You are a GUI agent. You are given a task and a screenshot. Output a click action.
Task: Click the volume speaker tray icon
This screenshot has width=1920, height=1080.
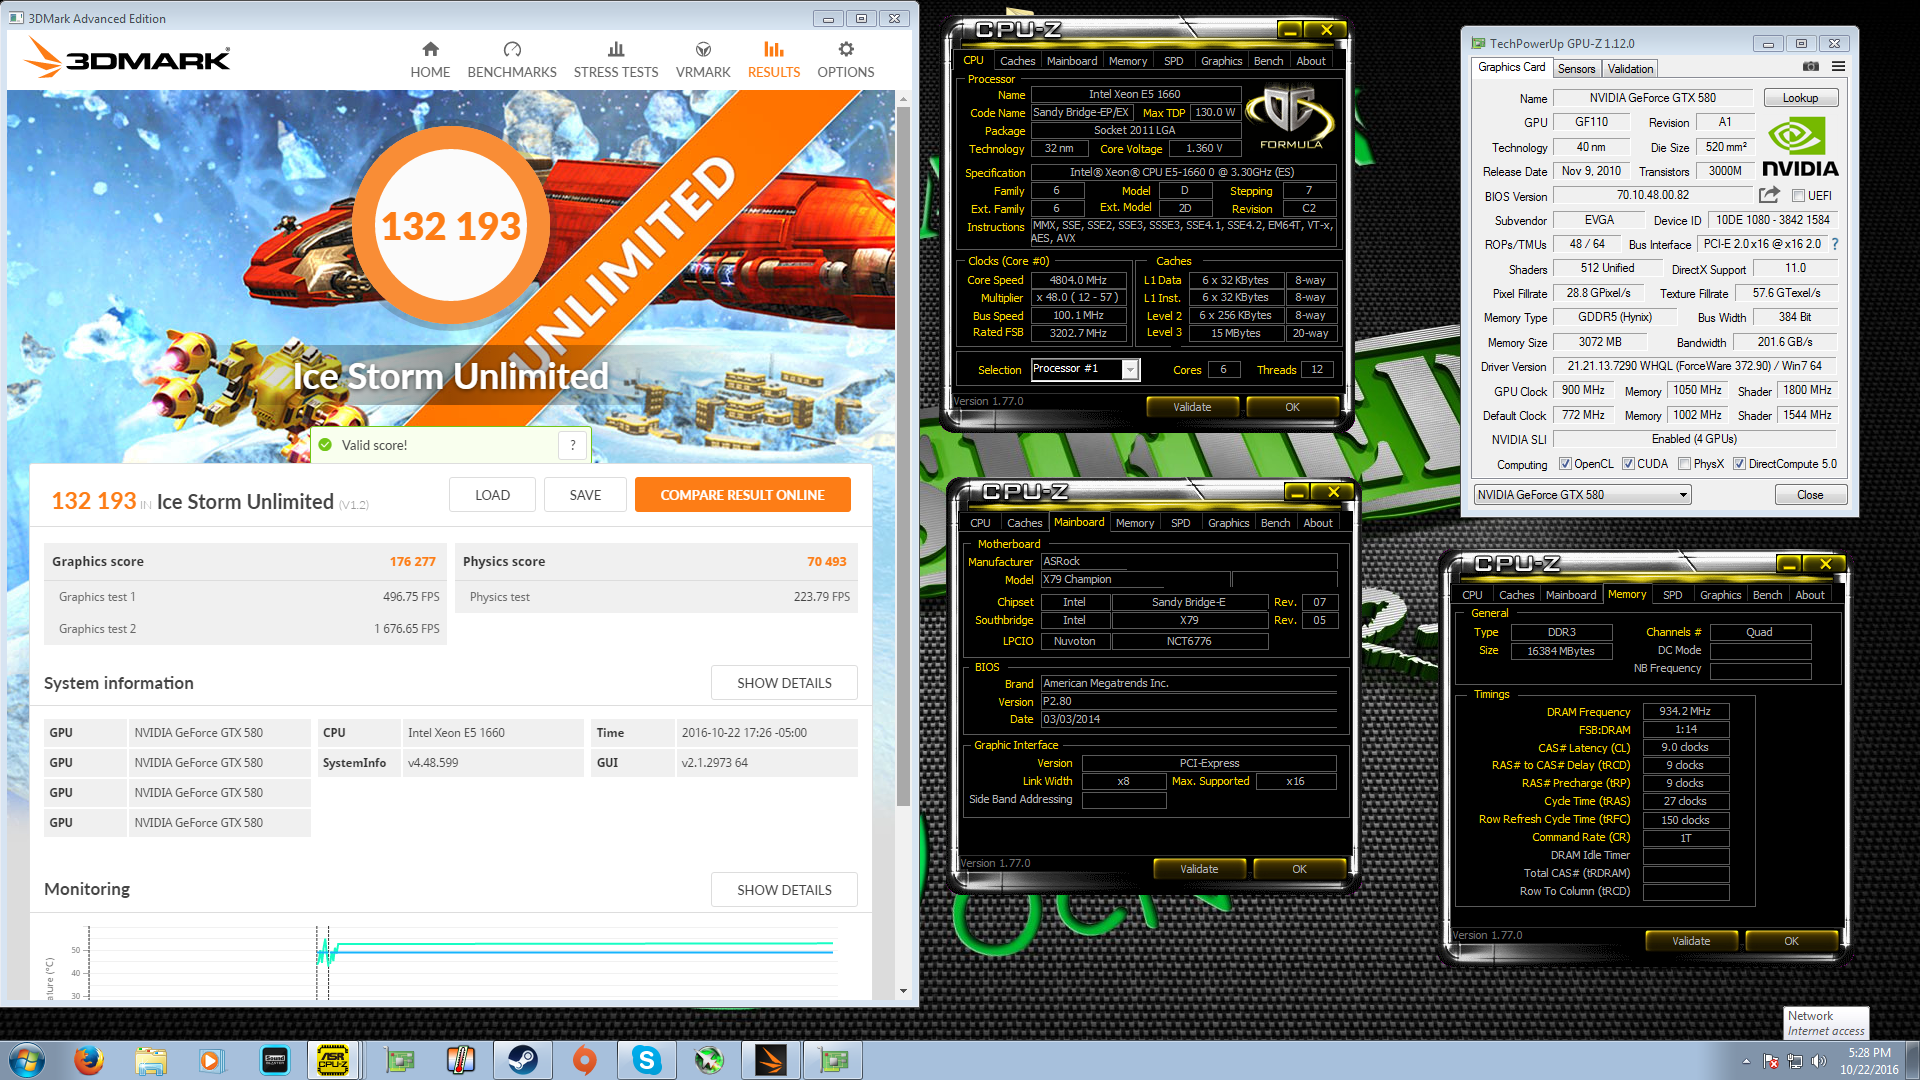pyautogui.click(x=1819, y=1061)
